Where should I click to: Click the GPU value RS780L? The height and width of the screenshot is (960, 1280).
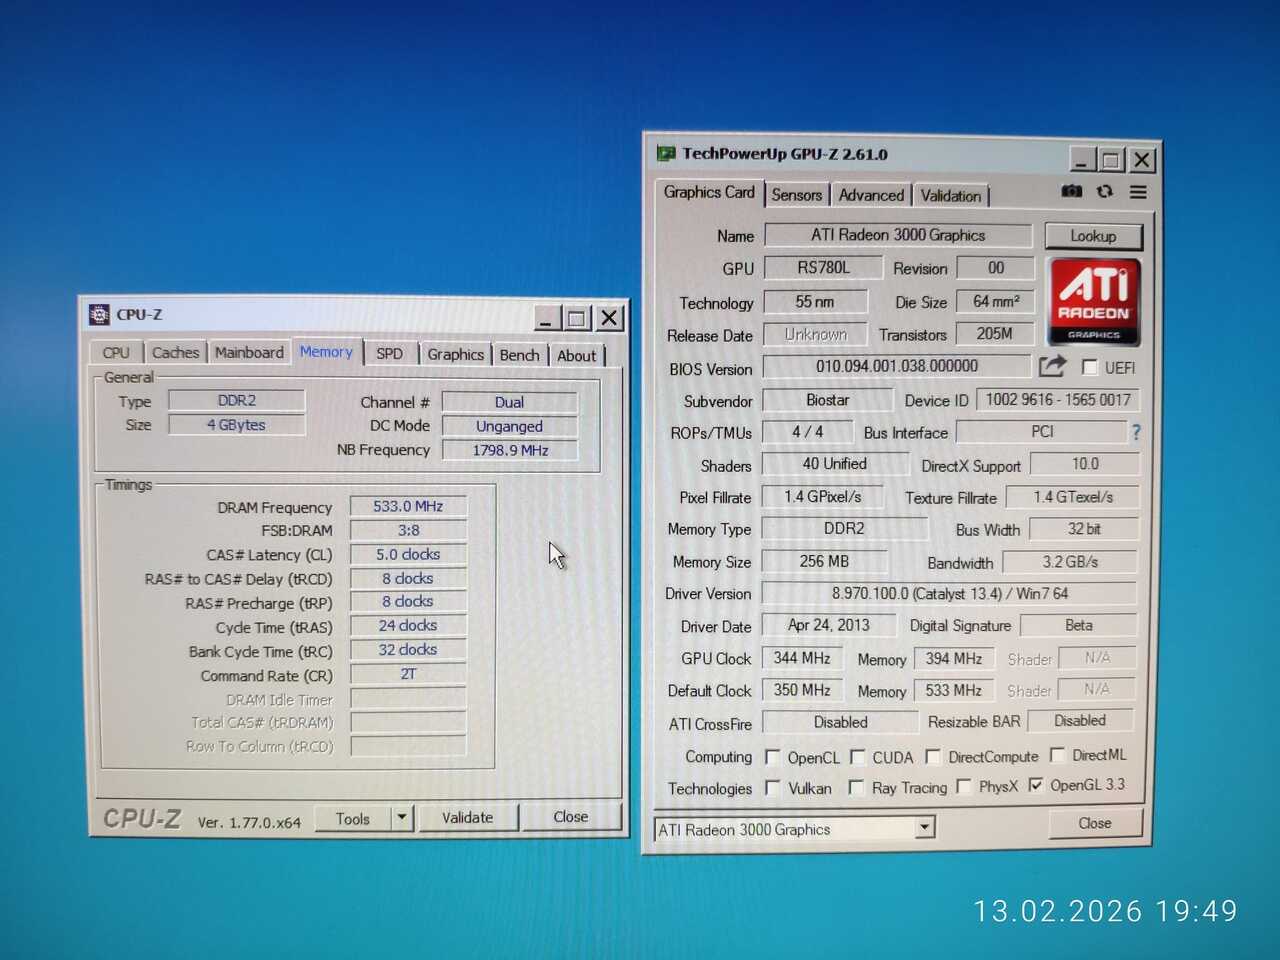pyautogui.click(x=823, y=267)
